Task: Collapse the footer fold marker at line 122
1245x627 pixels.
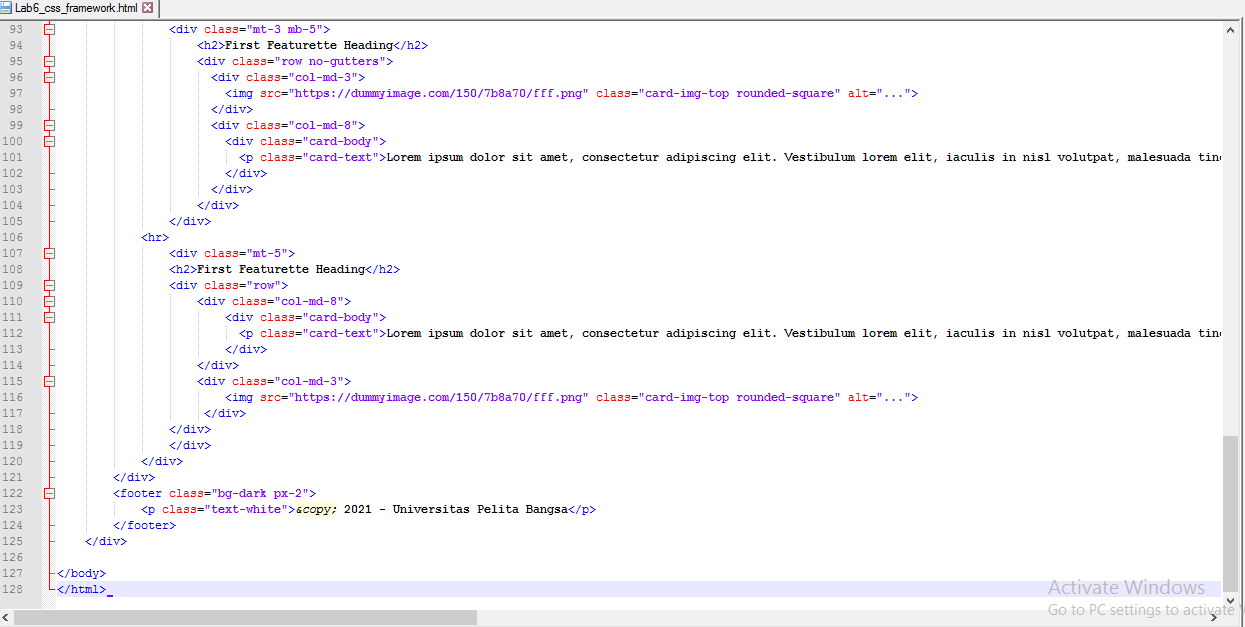Action: (x=48, y=492)
